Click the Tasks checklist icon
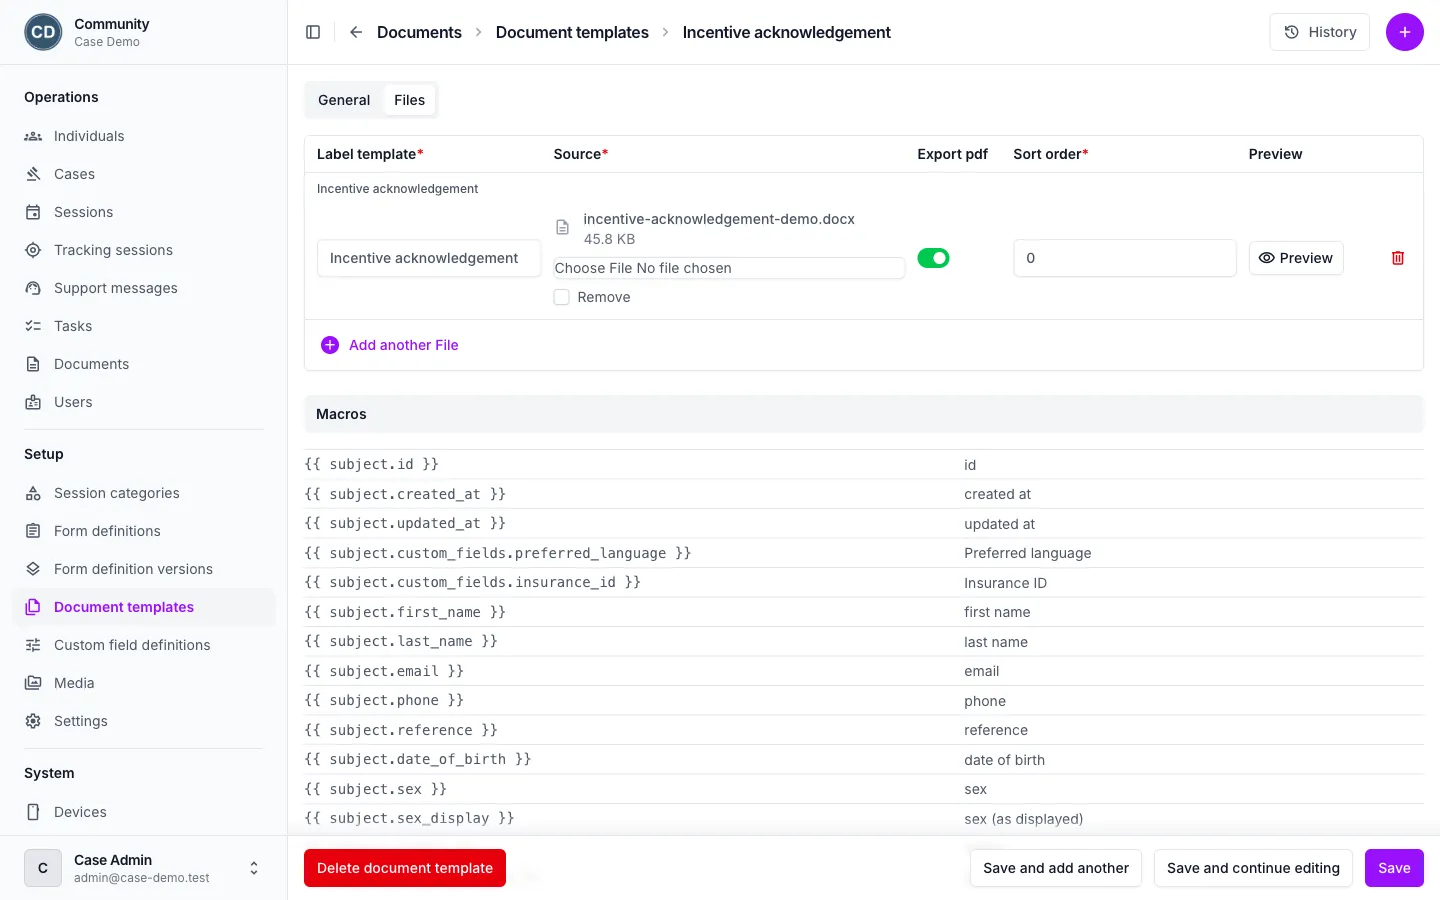This screenshot has height=900, width=1440. click(x=33, y=326)
